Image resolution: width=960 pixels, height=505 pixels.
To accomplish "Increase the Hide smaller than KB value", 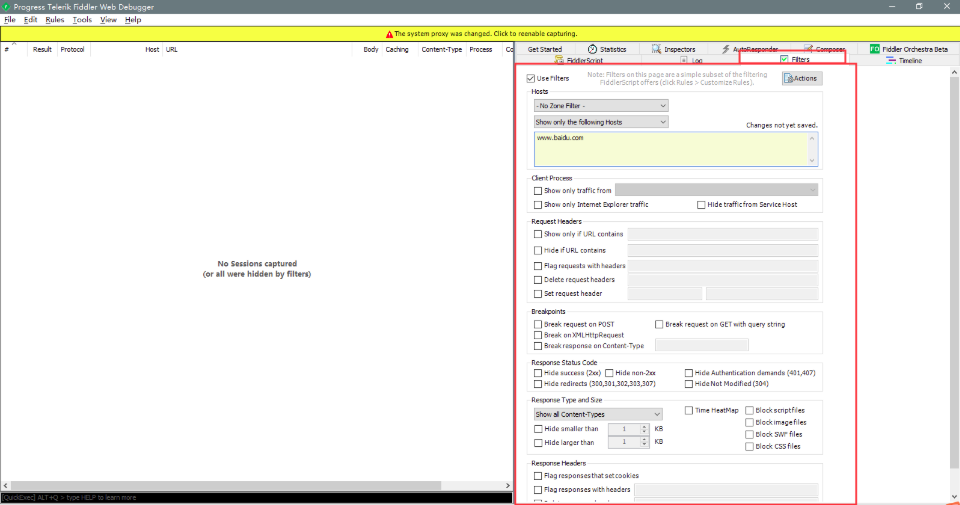I will [x=644, y=427].
